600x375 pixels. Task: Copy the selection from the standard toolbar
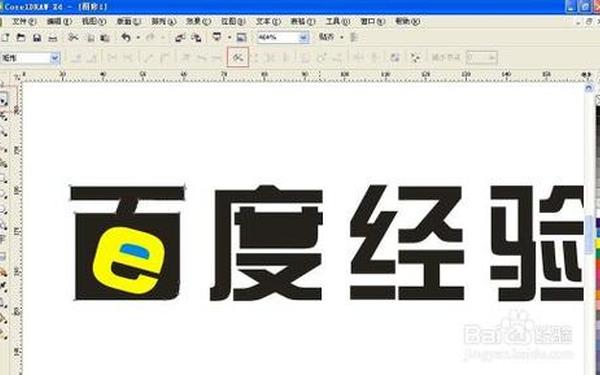[91, 38]
